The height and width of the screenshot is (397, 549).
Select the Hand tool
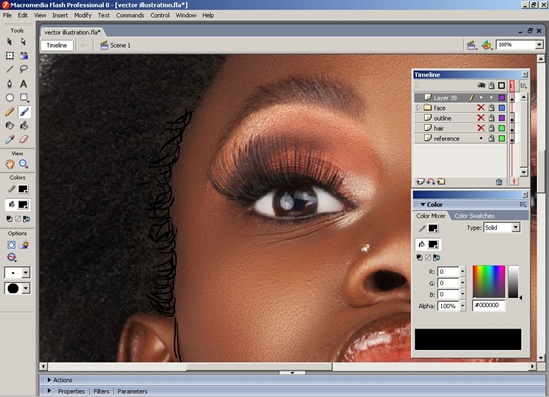coord(9,164)
